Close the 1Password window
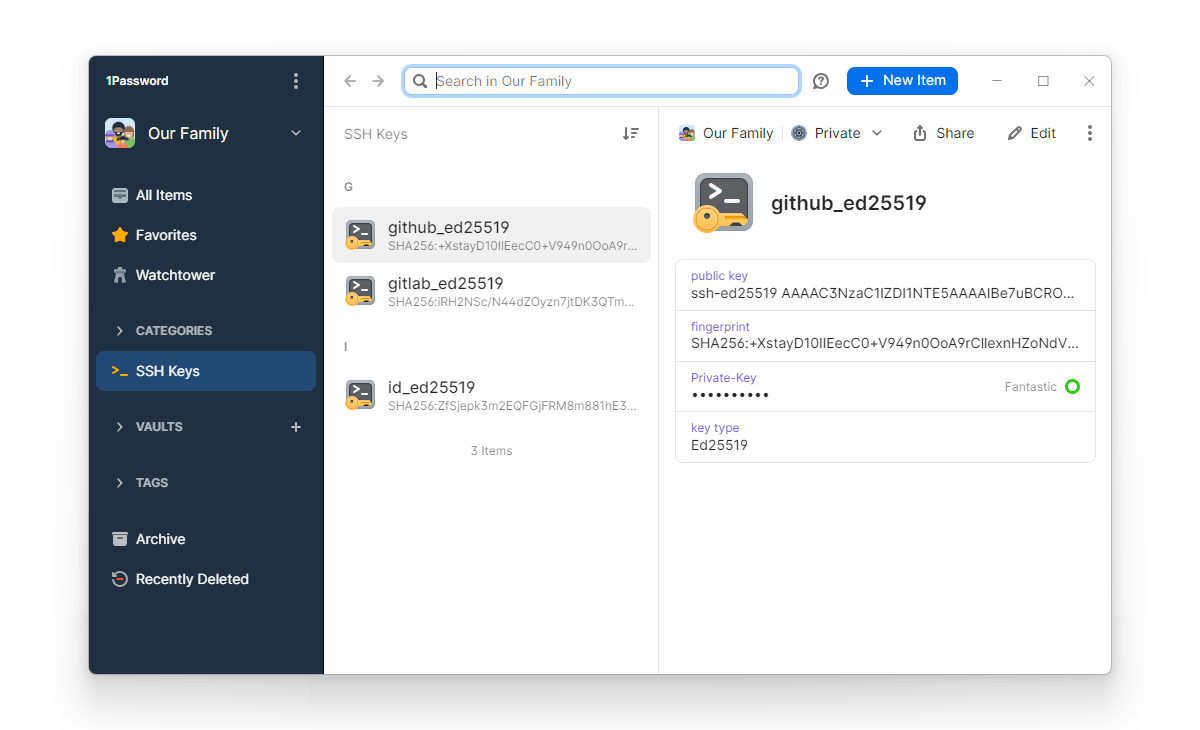 [1089, 81]
